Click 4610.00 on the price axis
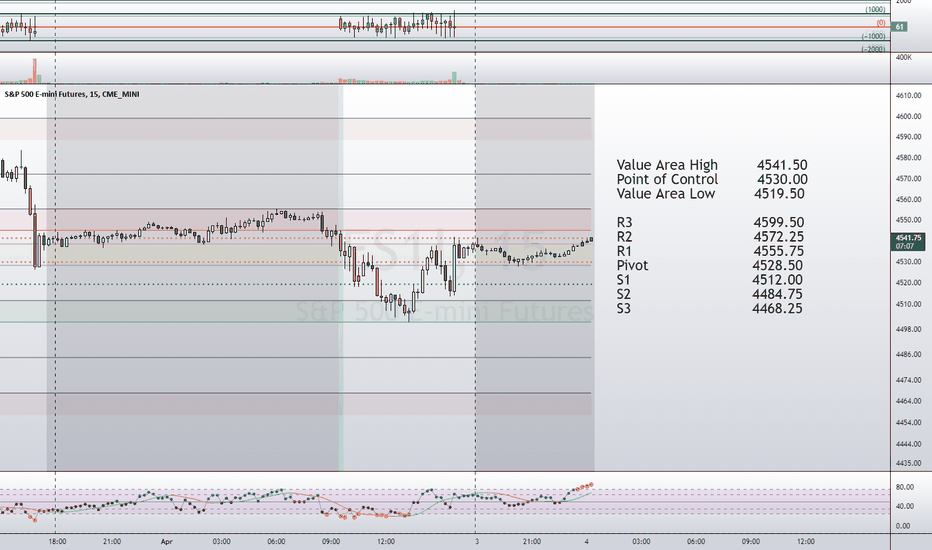 pos(908,95)
